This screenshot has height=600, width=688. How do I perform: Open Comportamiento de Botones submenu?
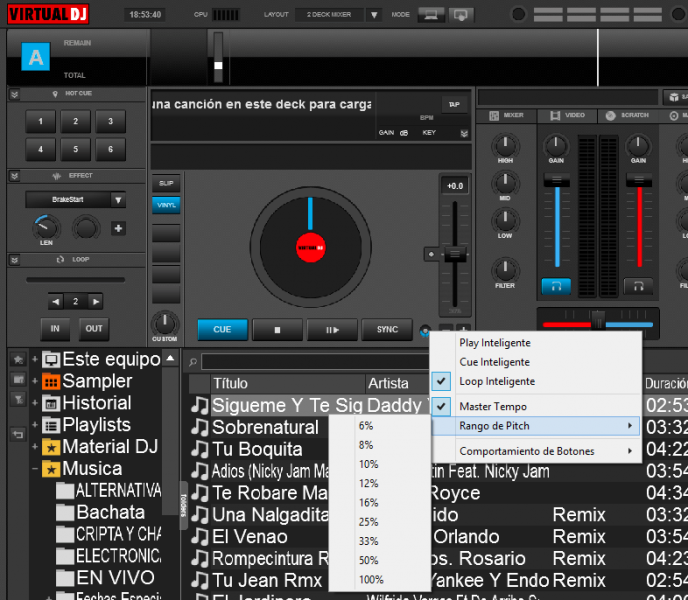534,451
